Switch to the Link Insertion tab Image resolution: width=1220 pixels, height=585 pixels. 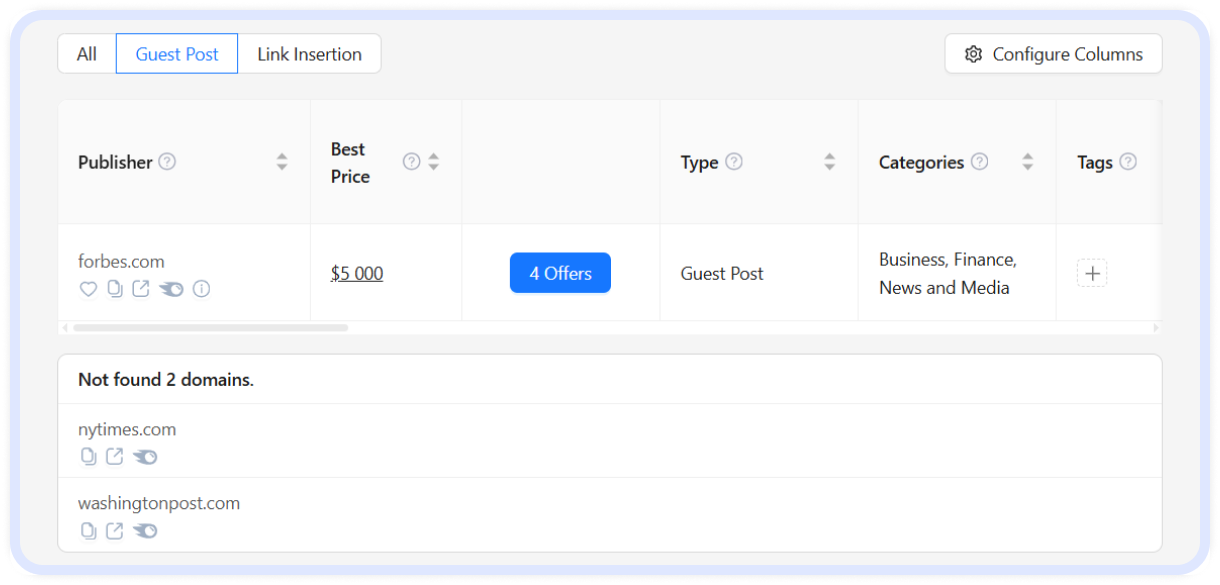pos(309,53)
